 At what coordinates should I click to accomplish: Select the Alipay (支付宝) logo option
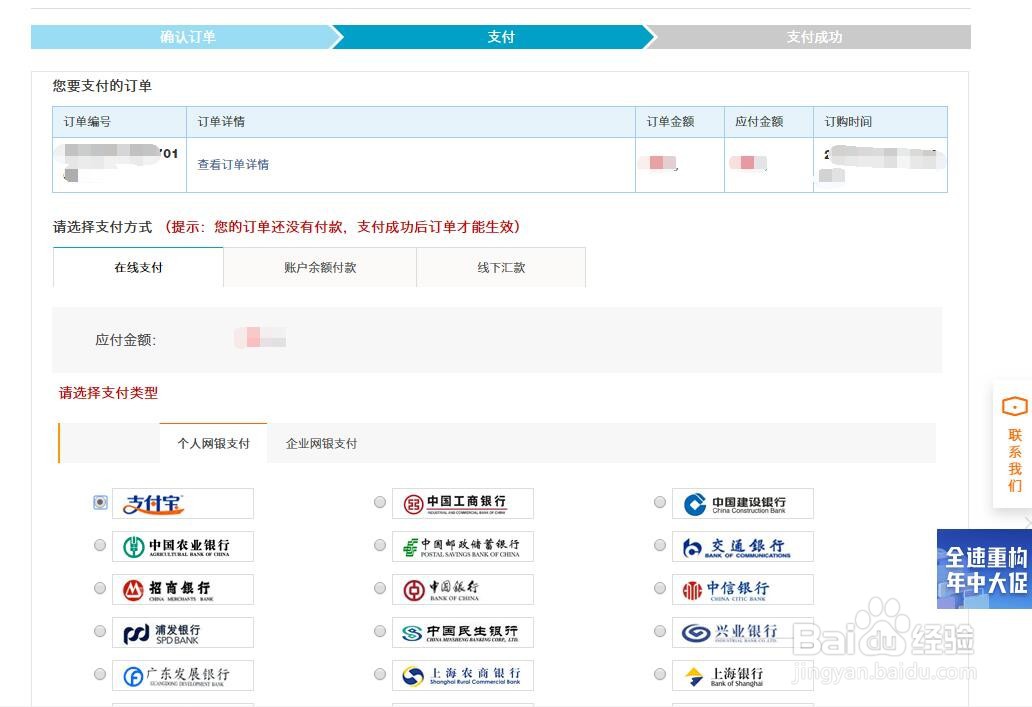pyautogui.click(x=183, y=504)
